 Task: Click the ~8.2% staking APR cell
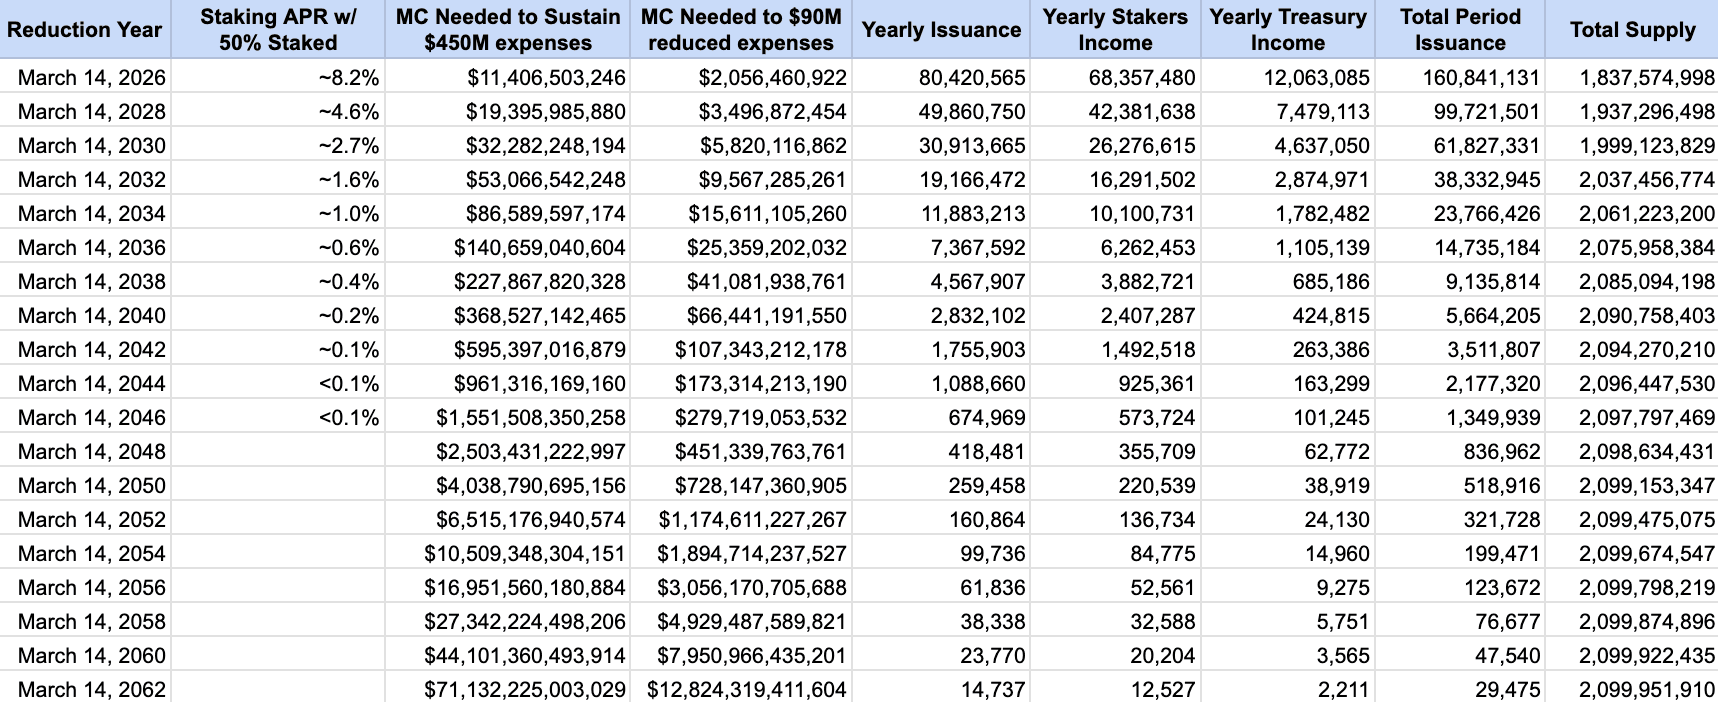[349, 78]
